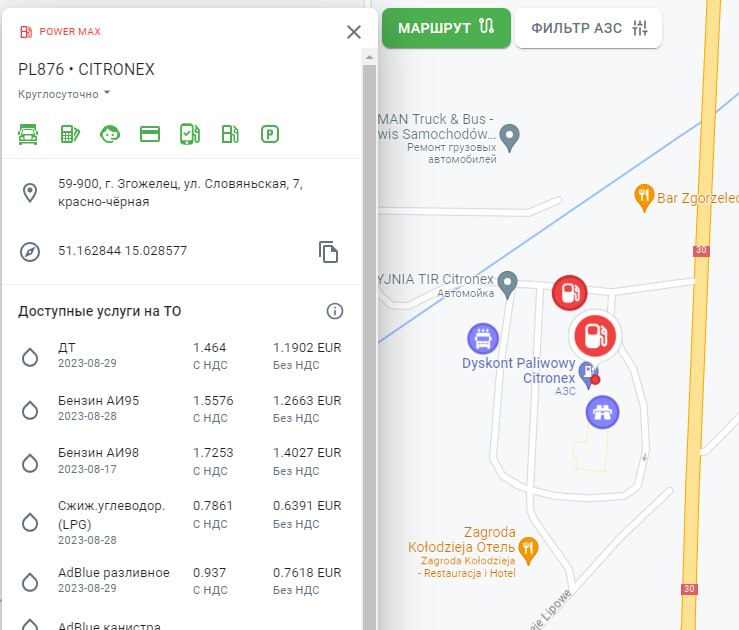Click the card payment amenity icon
739x630 pixels.
(150, 134)
